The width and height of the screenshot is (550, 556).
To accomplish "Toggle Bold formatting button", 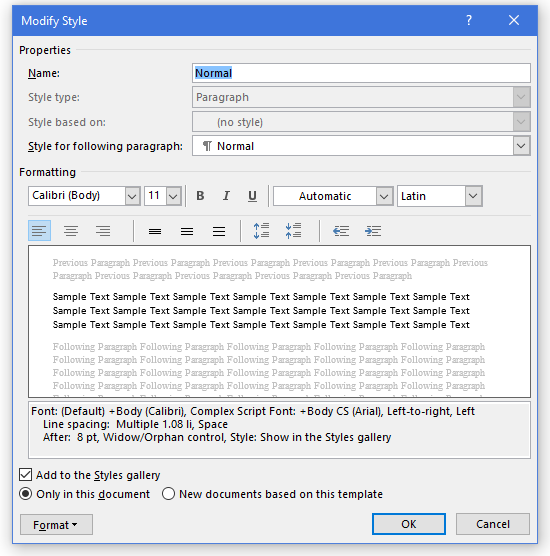I will 200,196.
